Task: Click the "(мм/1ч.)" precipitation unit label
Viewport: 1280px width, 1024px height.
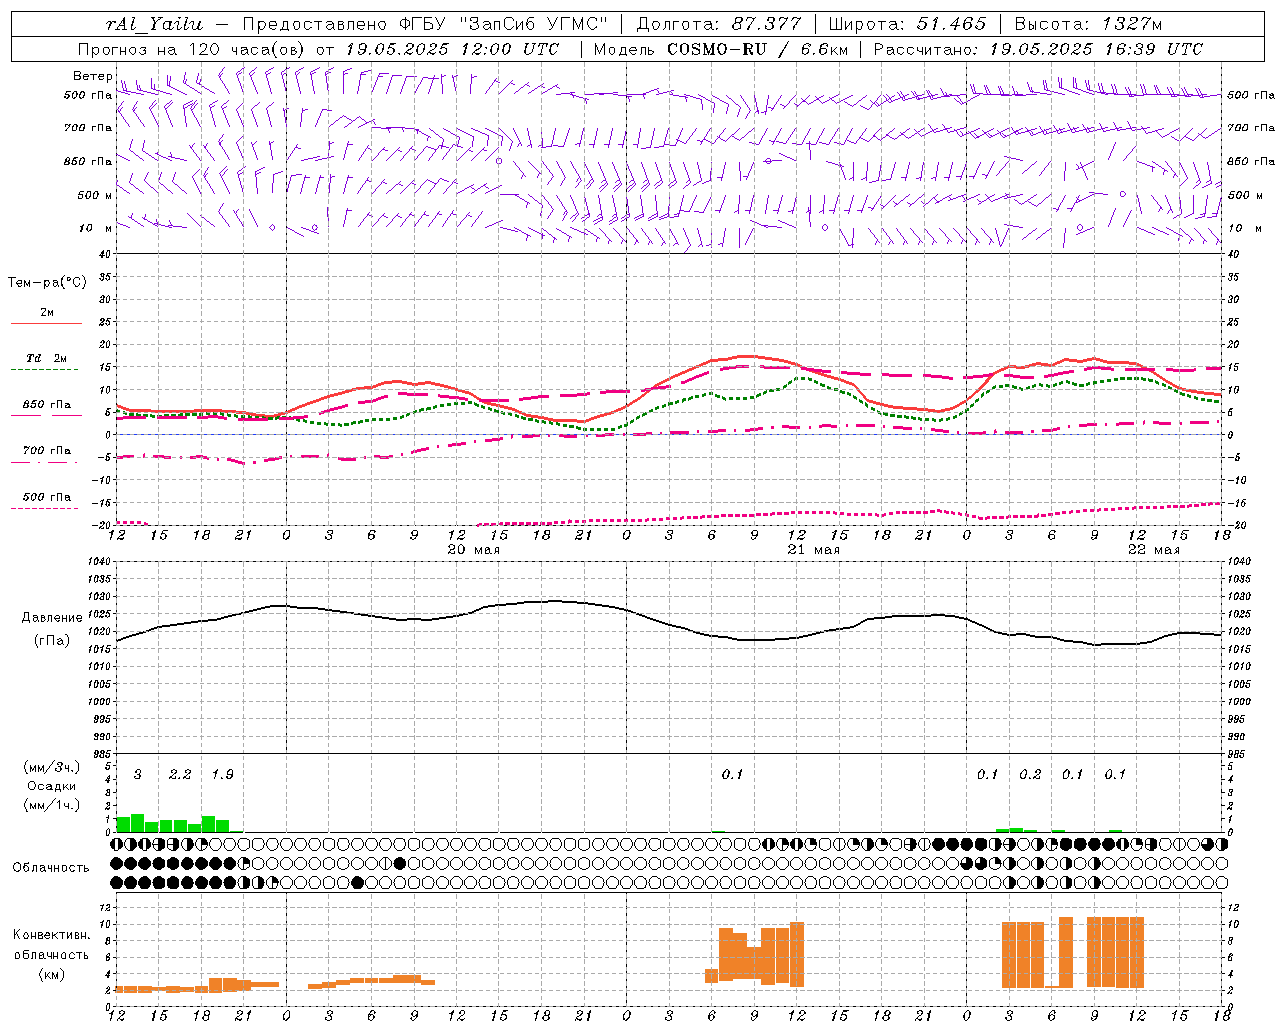Action: [x=52, y=805]
